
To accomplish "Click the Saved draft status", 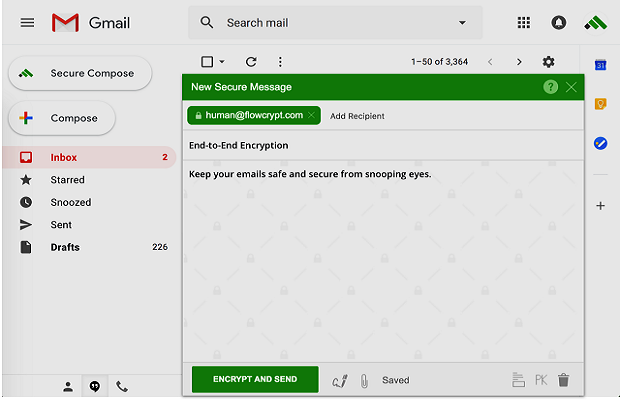I will tap(395, 380).
